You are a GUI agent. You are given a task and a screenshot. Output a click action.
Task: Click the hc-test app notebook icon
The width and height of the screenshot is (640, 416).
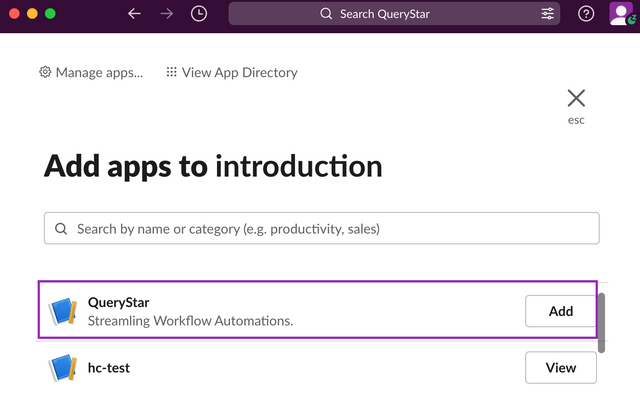point(63,368)
